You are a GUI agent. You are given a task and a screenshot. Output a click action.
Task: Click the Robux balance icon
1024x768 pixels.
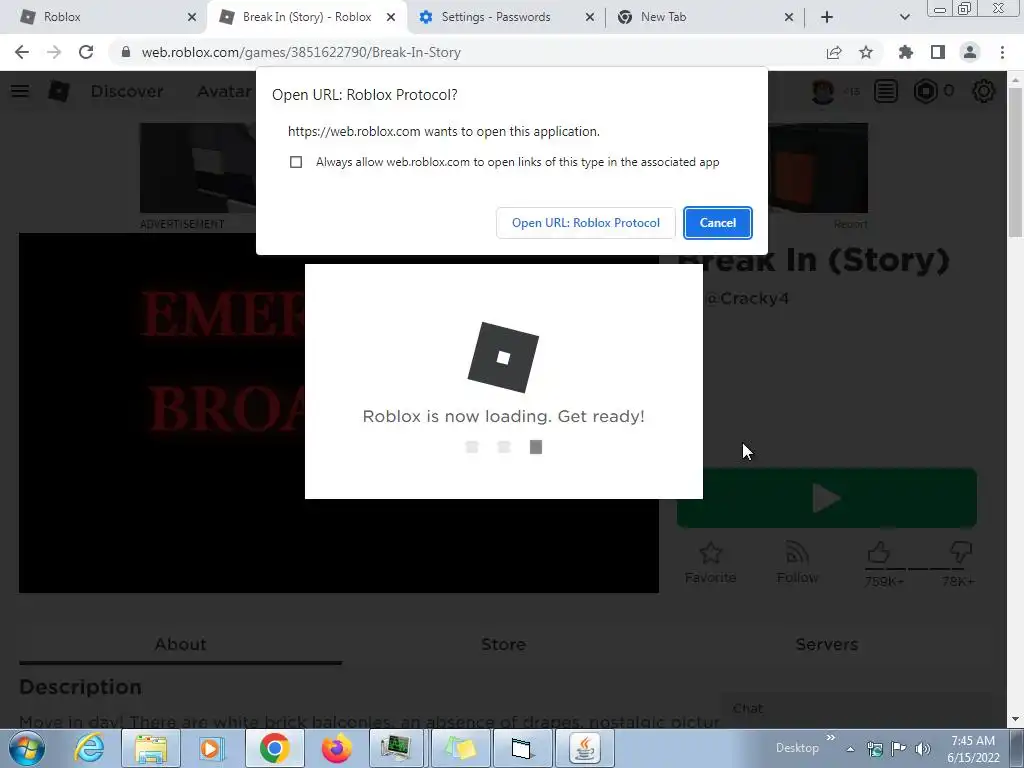[x=925, y=91]
